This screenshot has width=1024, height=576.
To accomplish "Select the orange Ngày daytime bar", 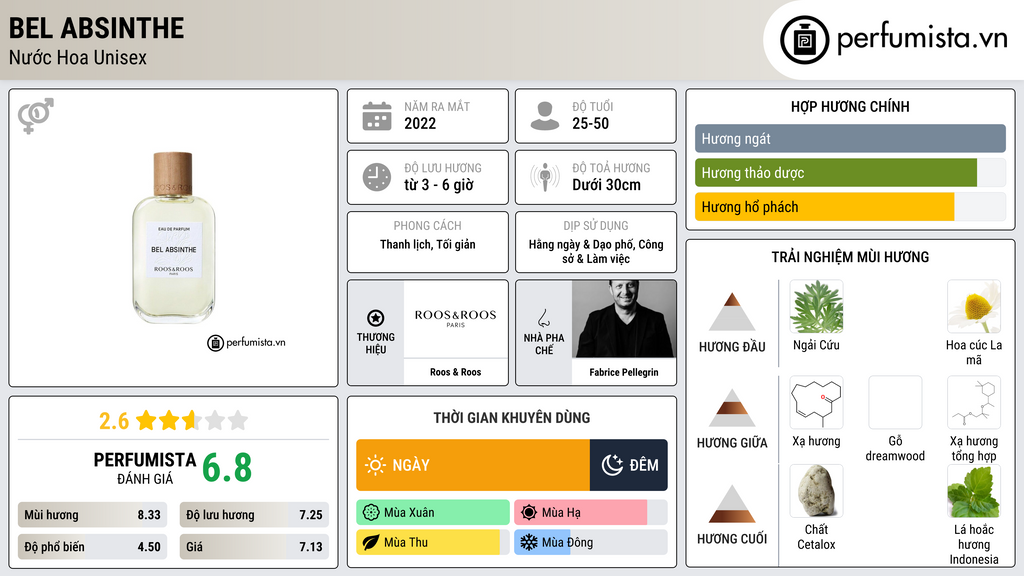I will click(473, 465).
